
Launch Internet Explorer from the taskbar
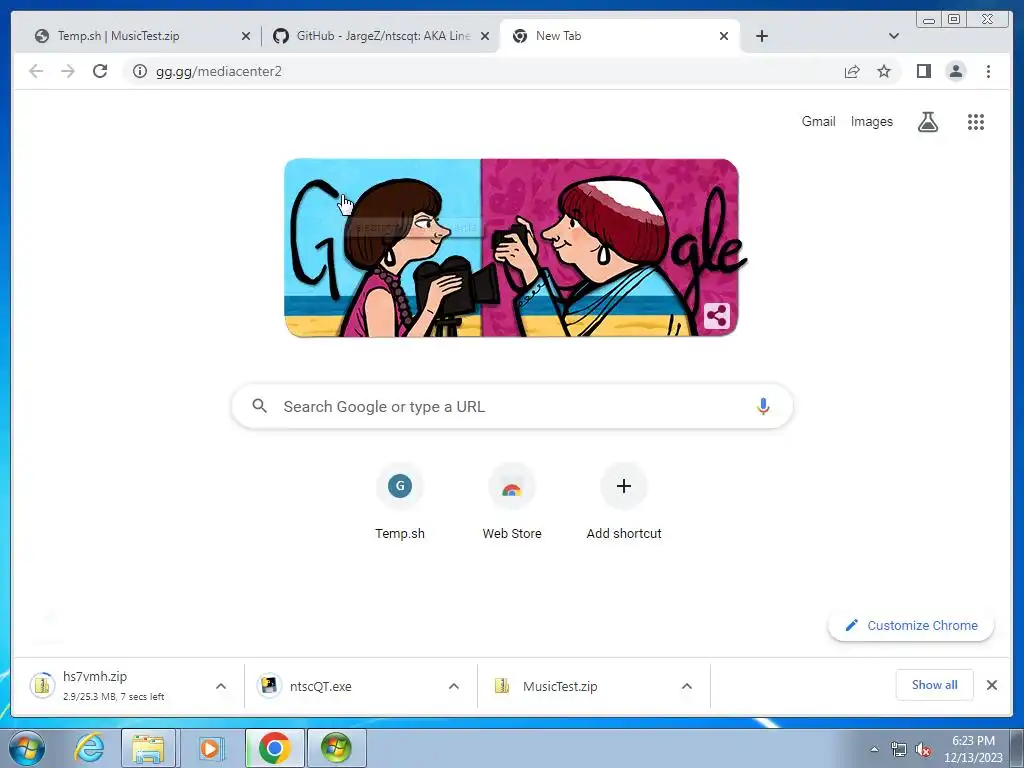[x=89, y=748]
